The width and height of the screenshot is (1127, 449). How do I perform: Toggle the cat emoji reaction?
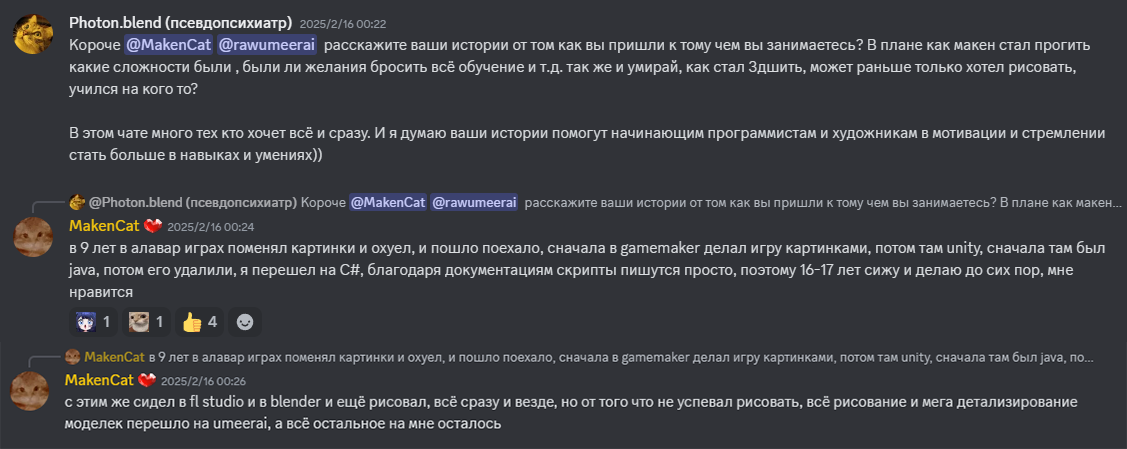pos(147,322)
